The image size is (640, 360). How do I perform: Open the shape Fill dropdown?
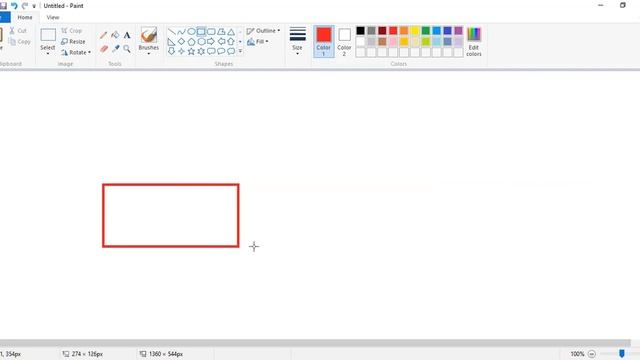(x=258, y=42)
